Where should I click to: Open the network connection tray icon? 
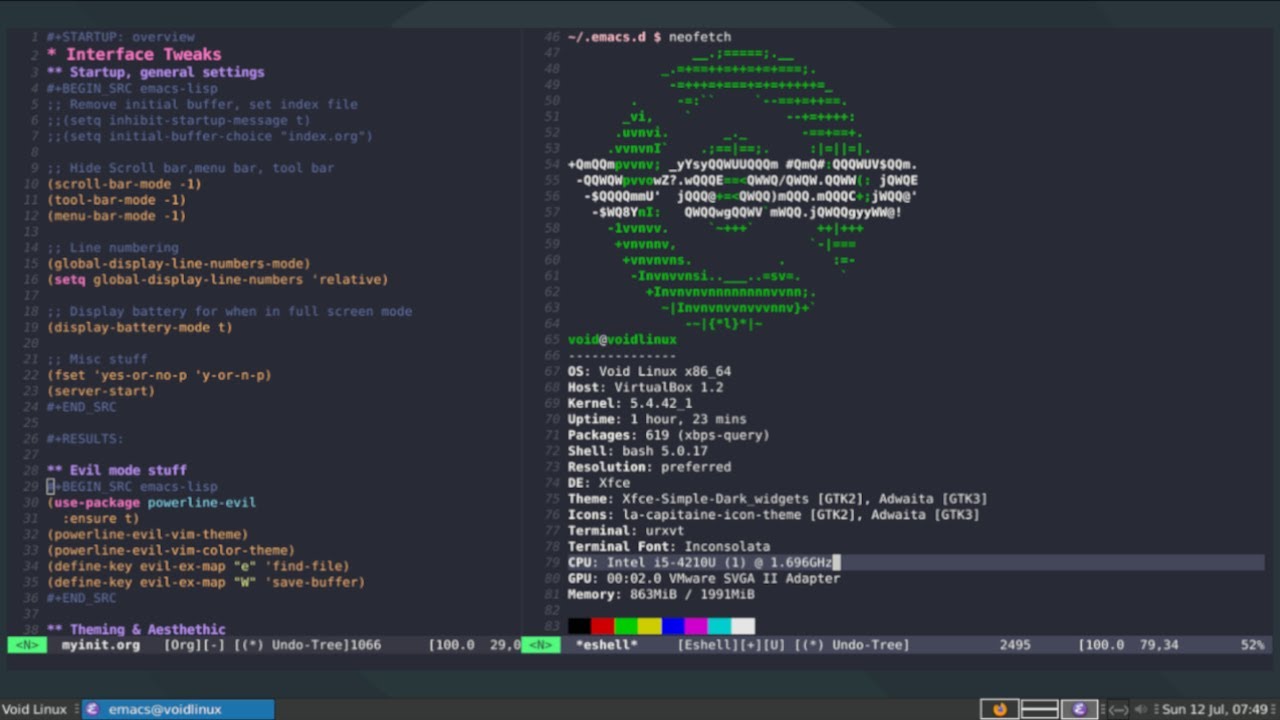[x=1118, y=709]
